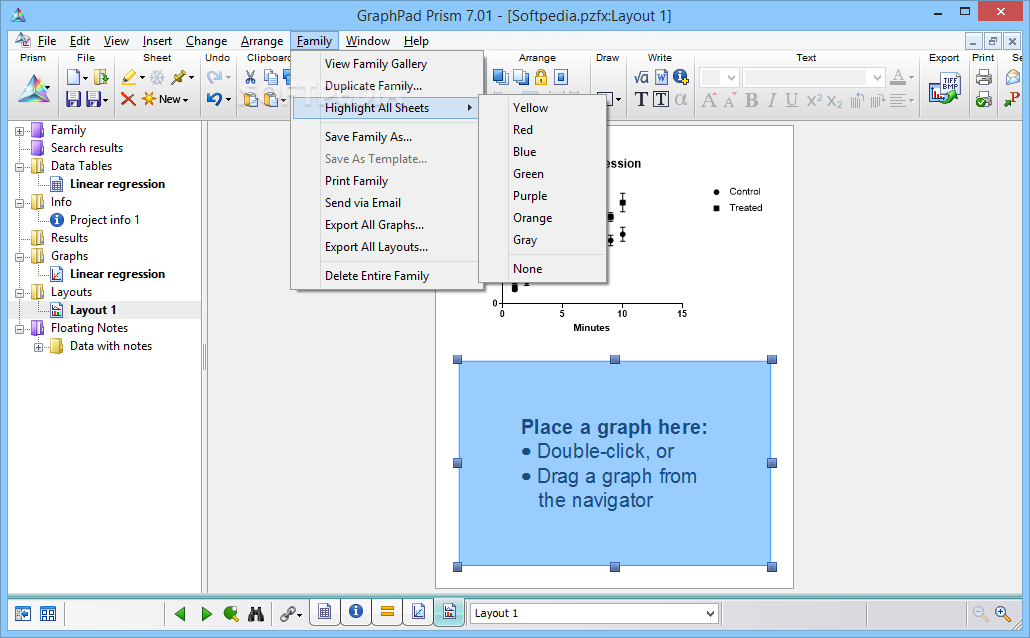Collapse the Layouts folder

coord(20,293)
